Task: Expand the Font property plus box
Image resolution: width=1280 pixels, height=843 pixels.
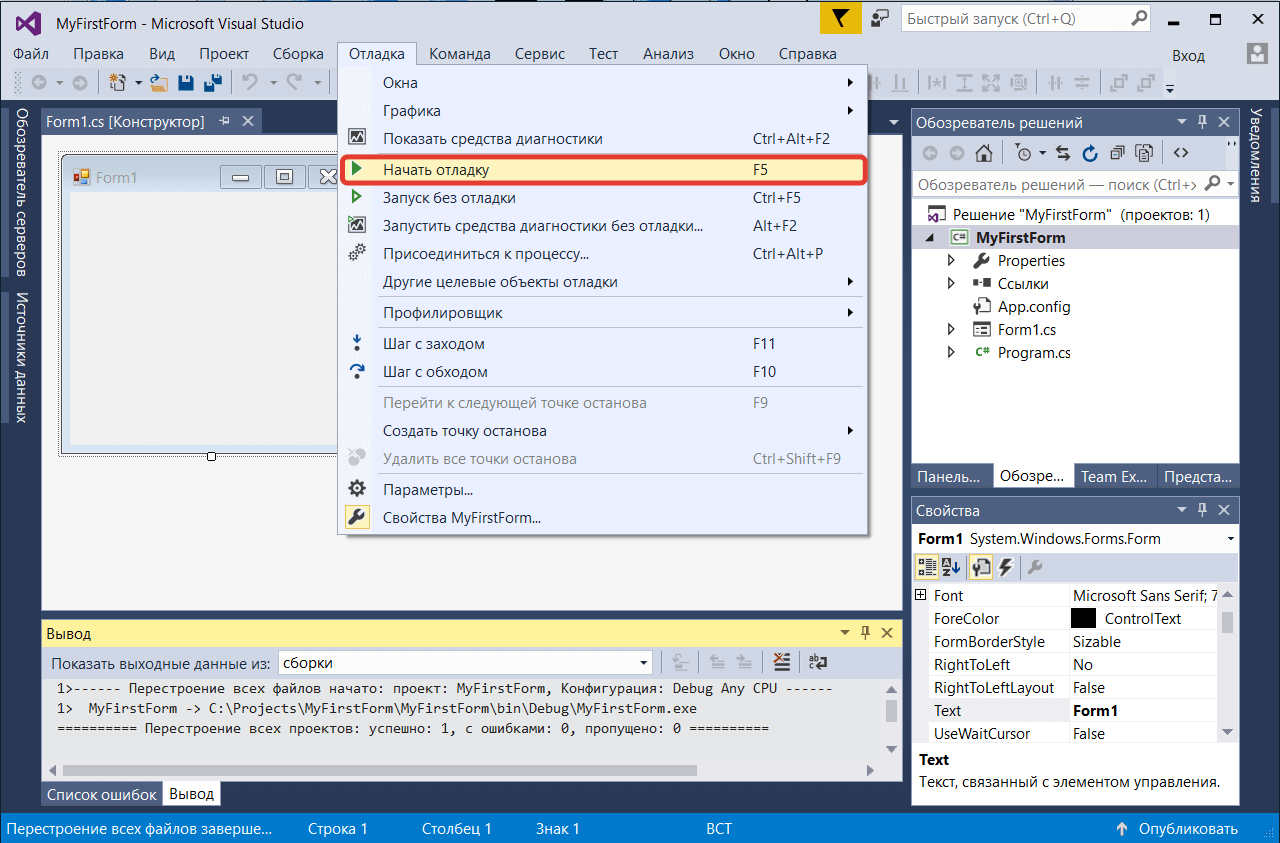Action: point(921,595)
